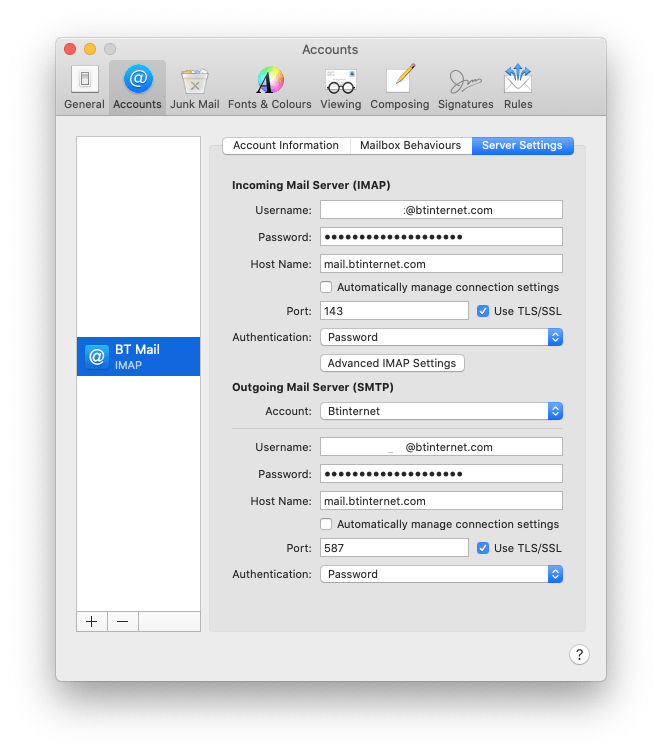The image size is (662, 755).
Task: Click incoming Username field
Action: 441,210
